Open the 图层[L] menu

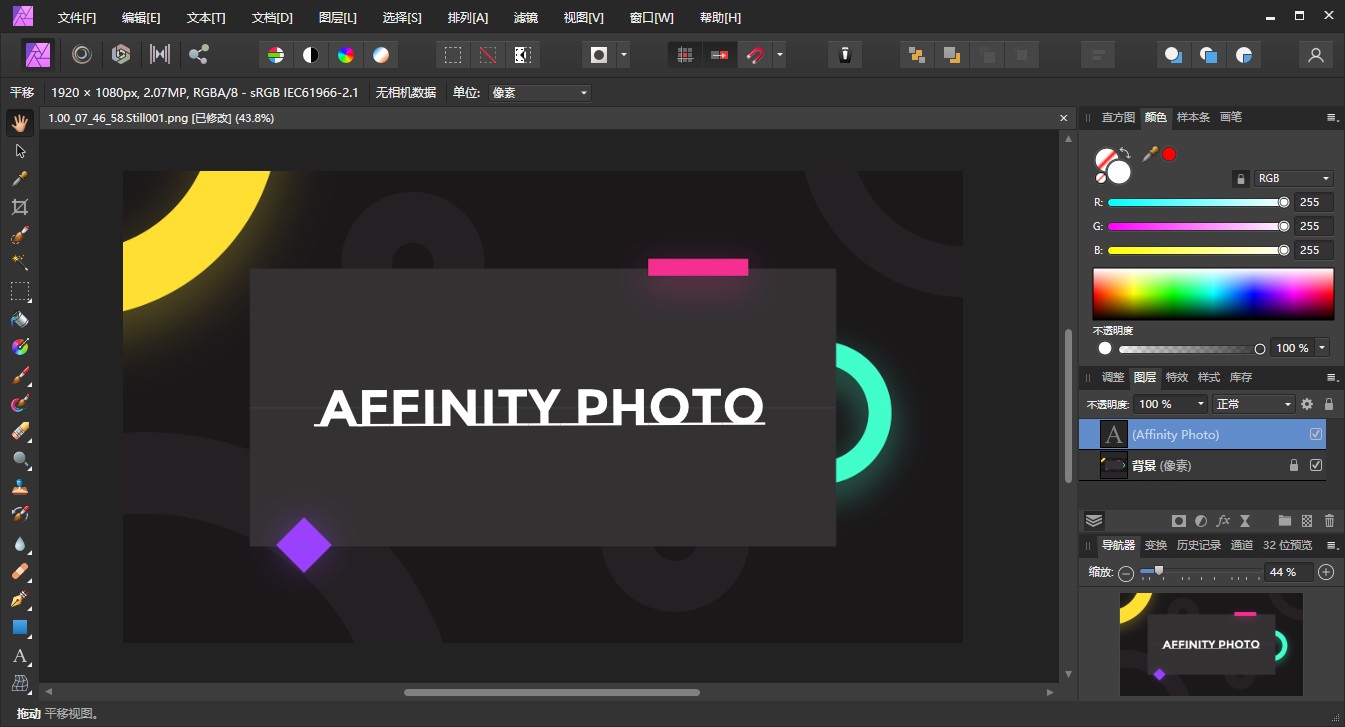(x=337, y=18)
